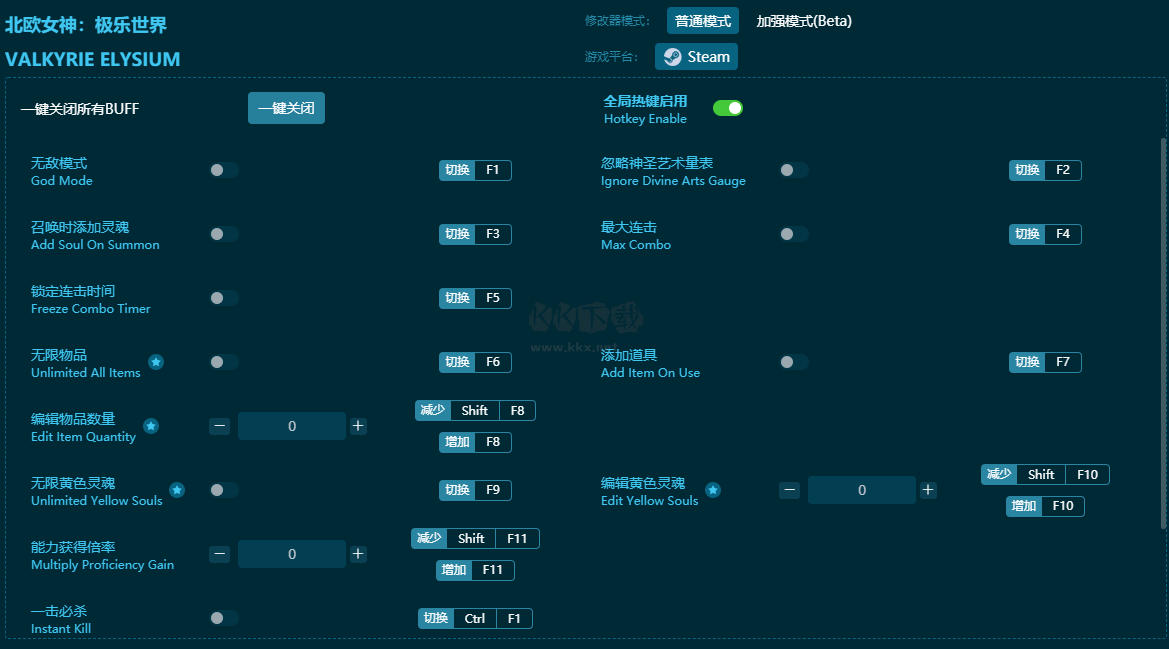Screen dimensions: 1169x649
Task: Click the VALKYRIE ELYSIUM title text
Action: click(x=92, y=60)
